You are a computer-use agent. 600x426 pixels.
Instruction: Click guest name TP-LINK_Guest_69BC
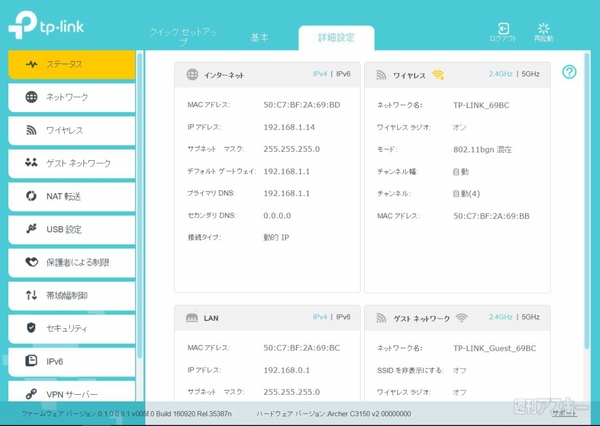(x=494, y=348)
